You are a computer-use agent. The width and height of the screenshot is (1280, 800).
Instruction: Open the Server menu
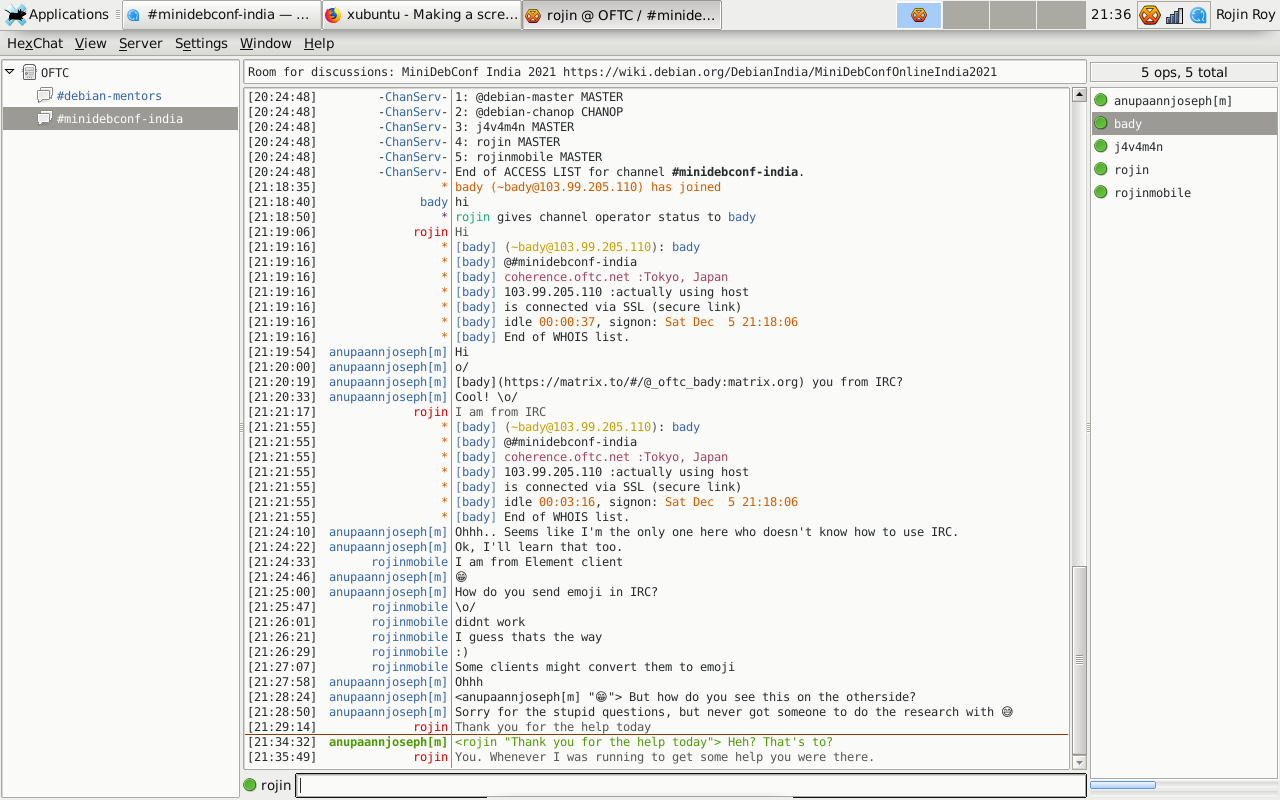pyautogui.click(x=140, y=43)
